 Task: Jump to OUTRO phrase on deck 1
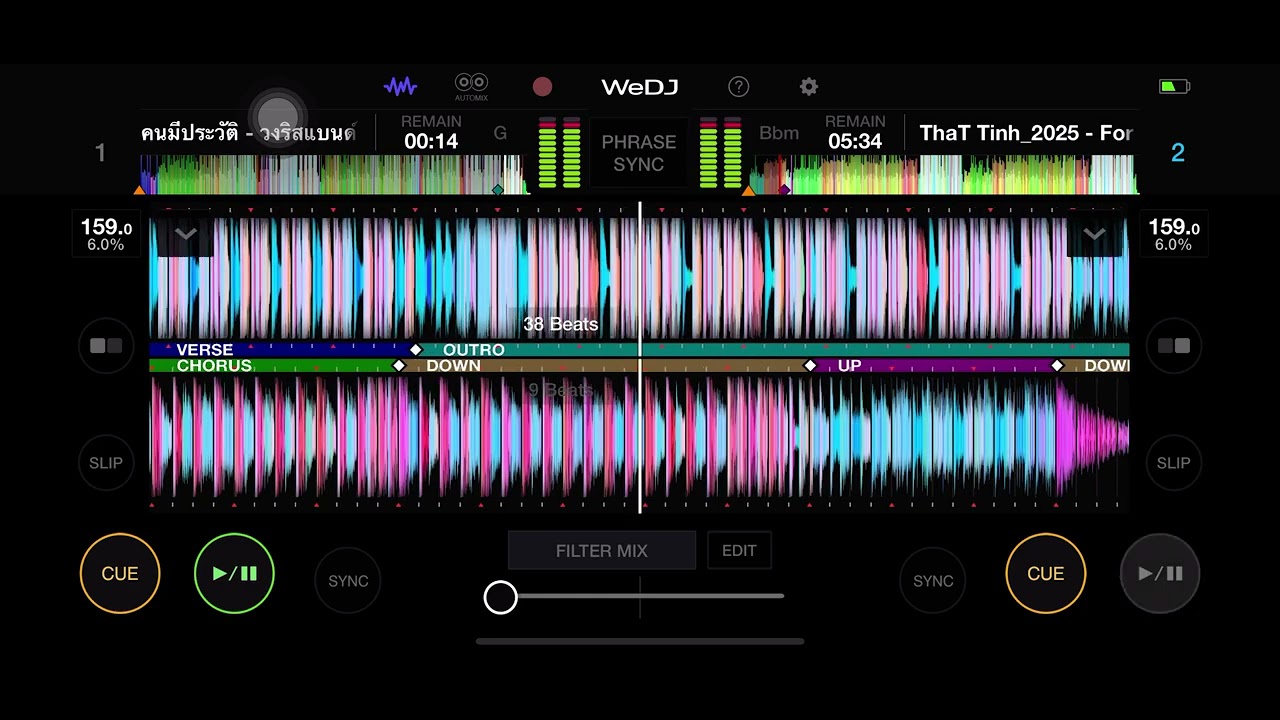click(473, 350)
